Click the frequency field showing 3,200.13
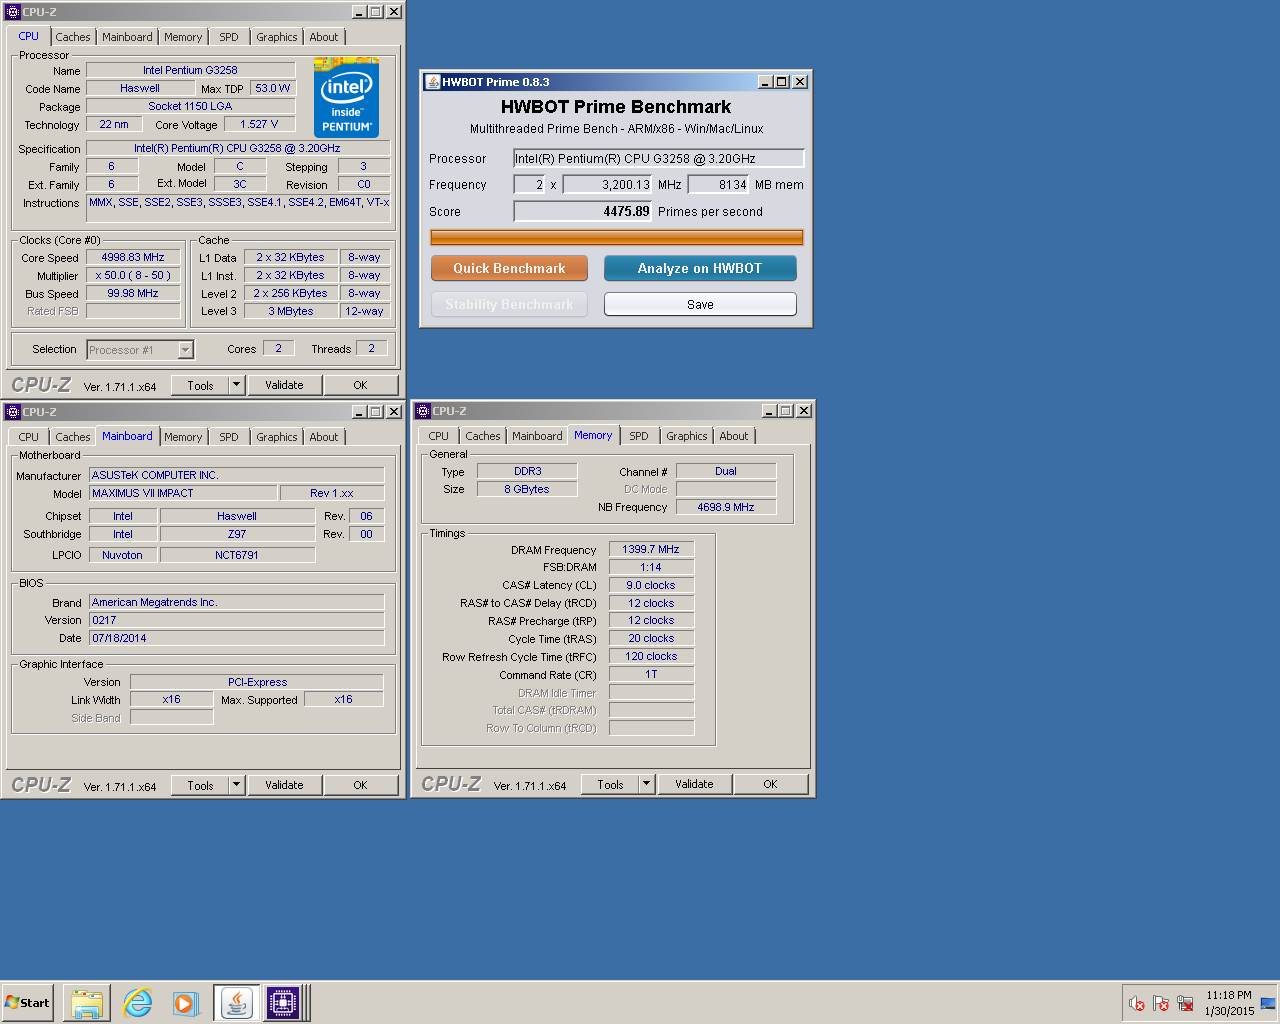The width and height of the screenshot is (1280, 1024). (608, 184)
